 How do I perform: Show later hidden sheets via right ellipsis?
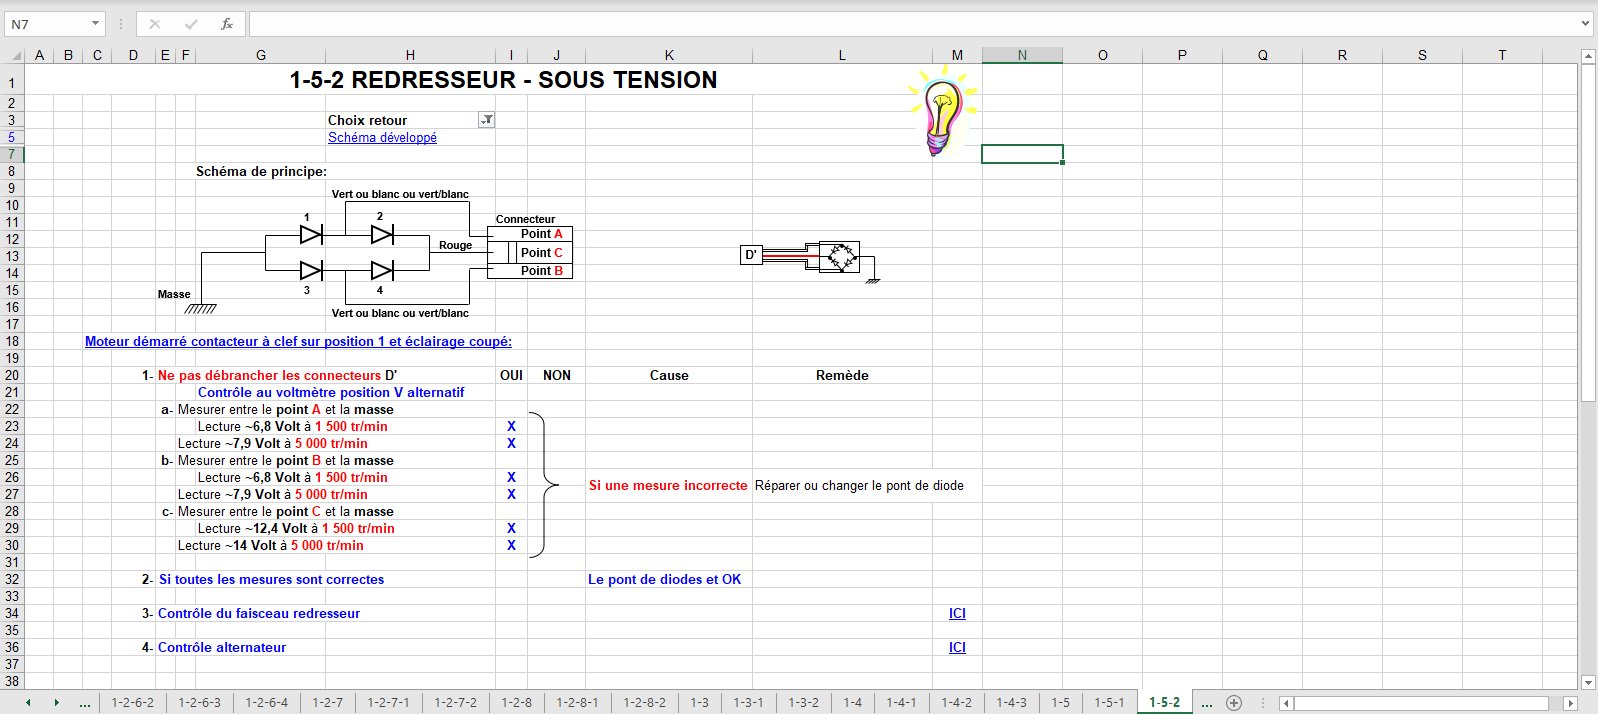tap(1207, 703)
